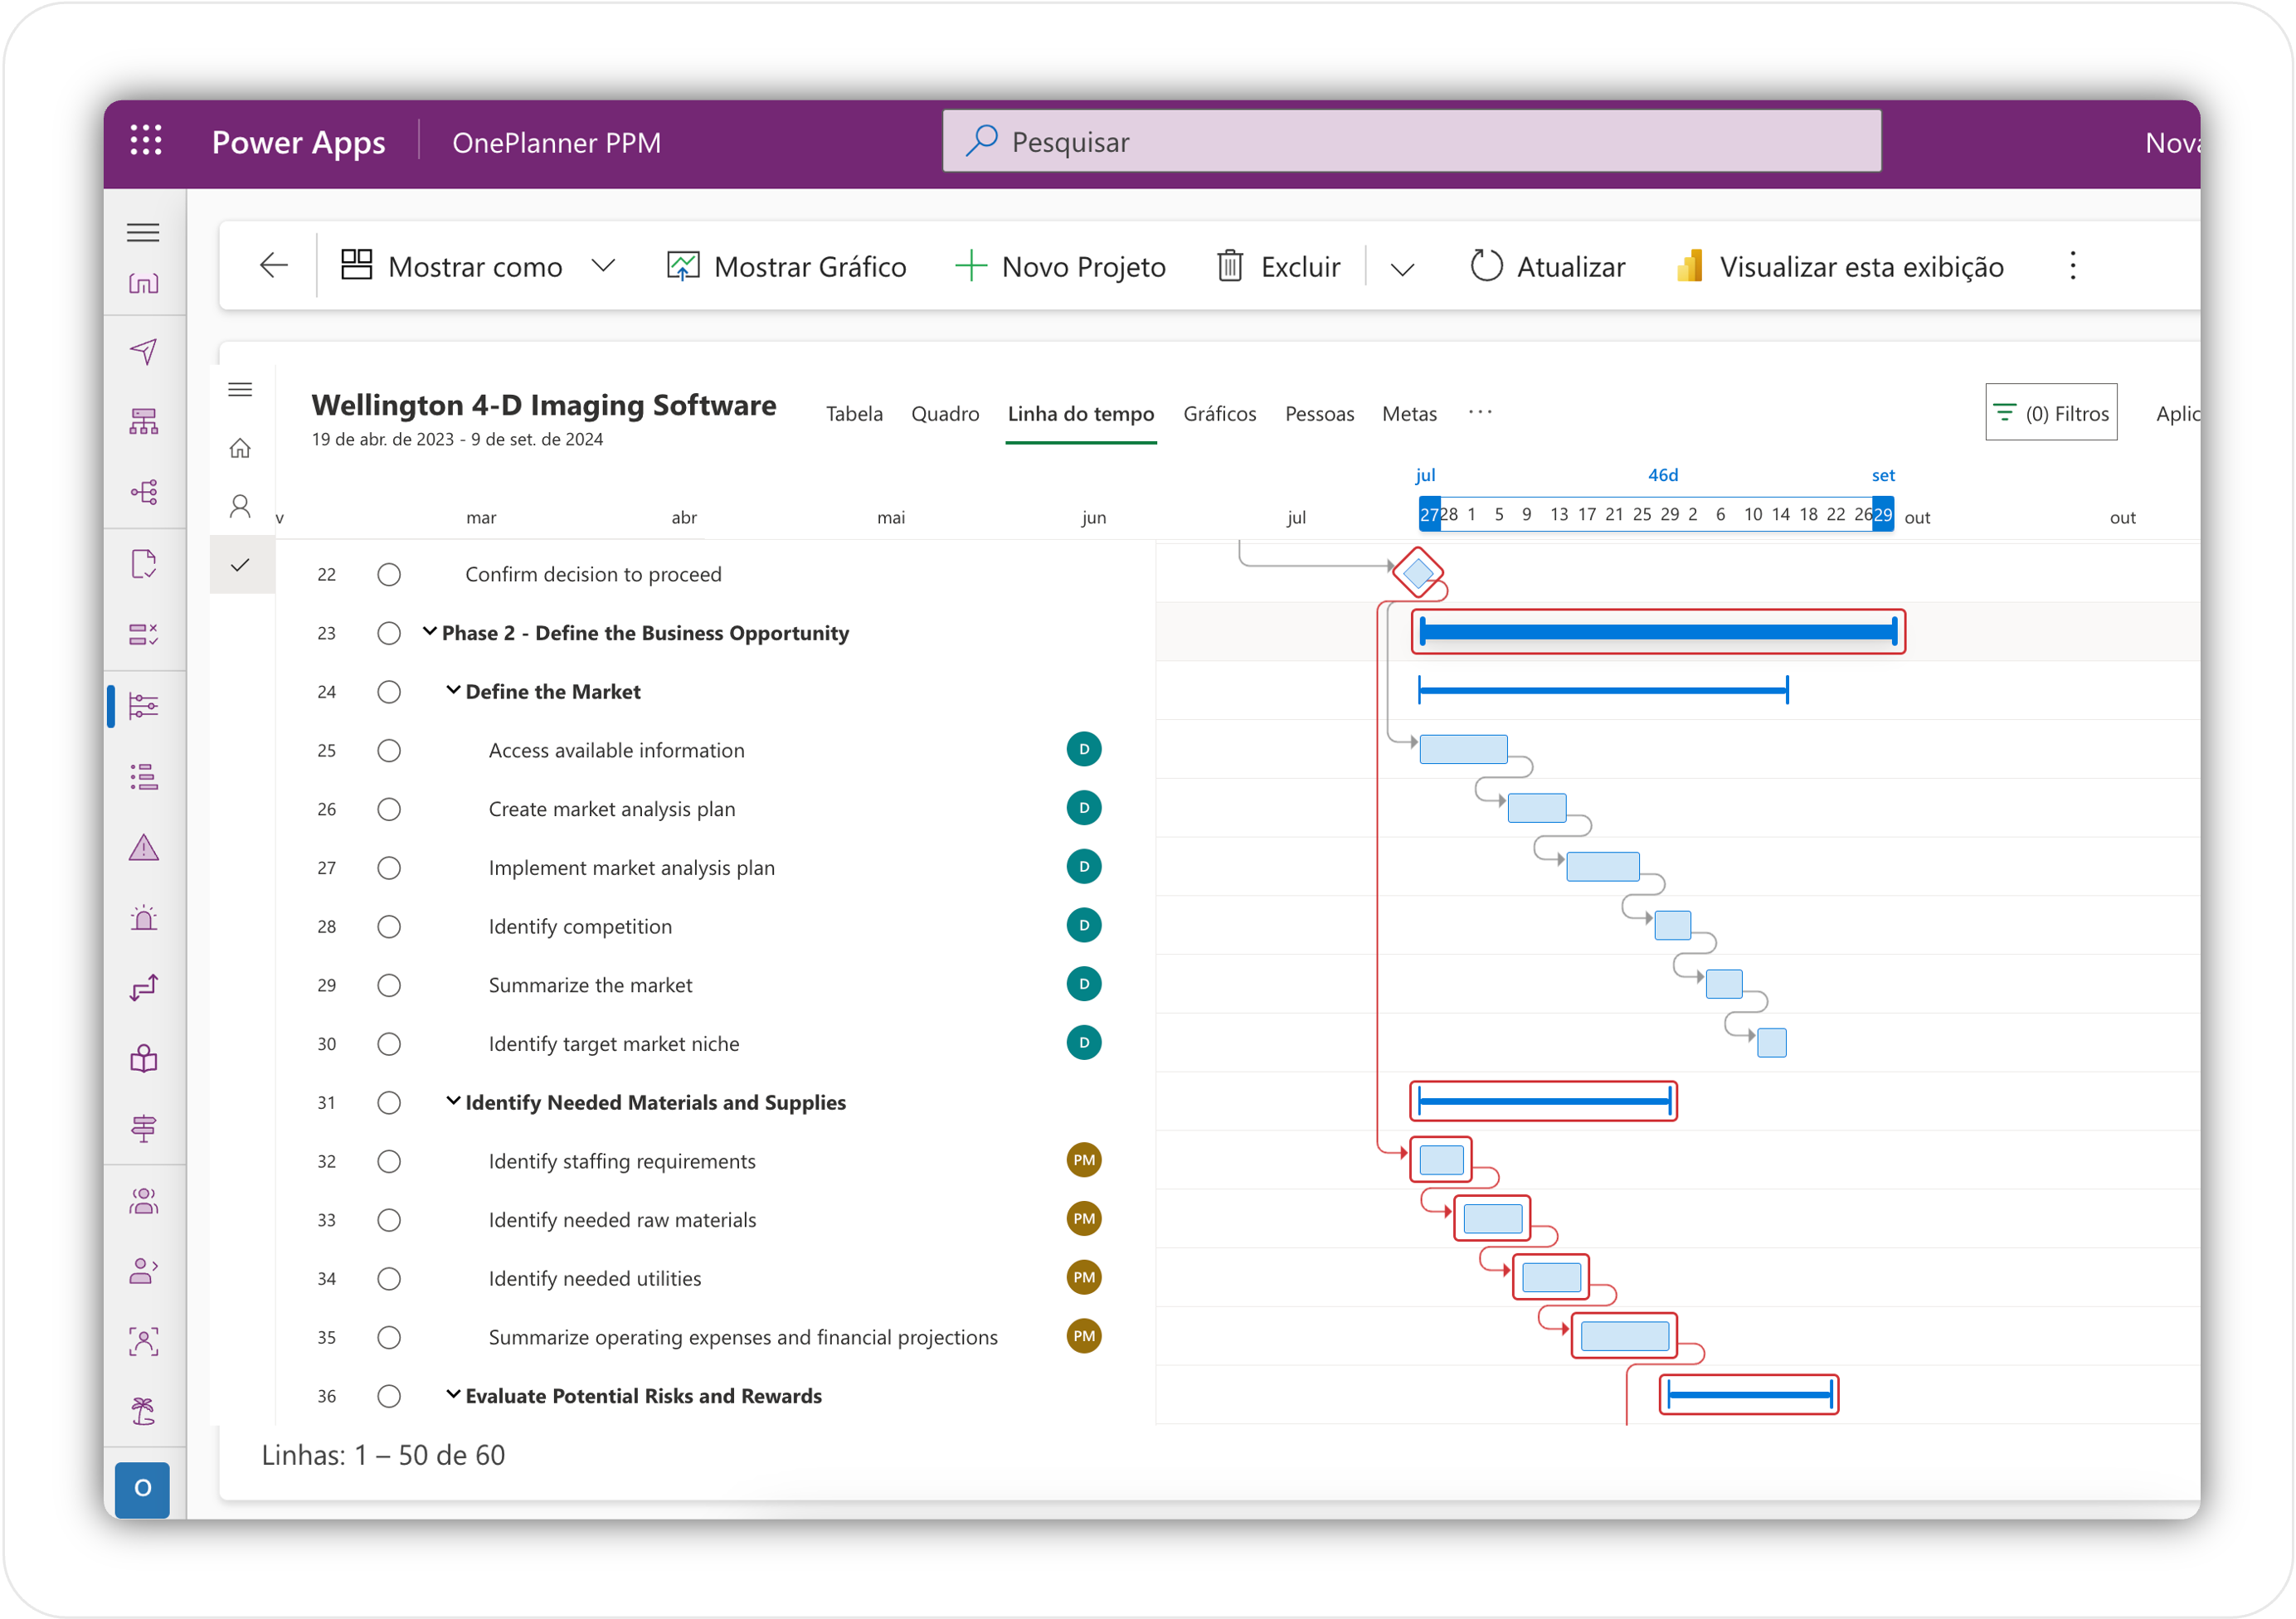This screenshot has width=2296, height=1619.
Task: Open the Gantt timeline sidebar icon
Action: [x=143, y=707]
